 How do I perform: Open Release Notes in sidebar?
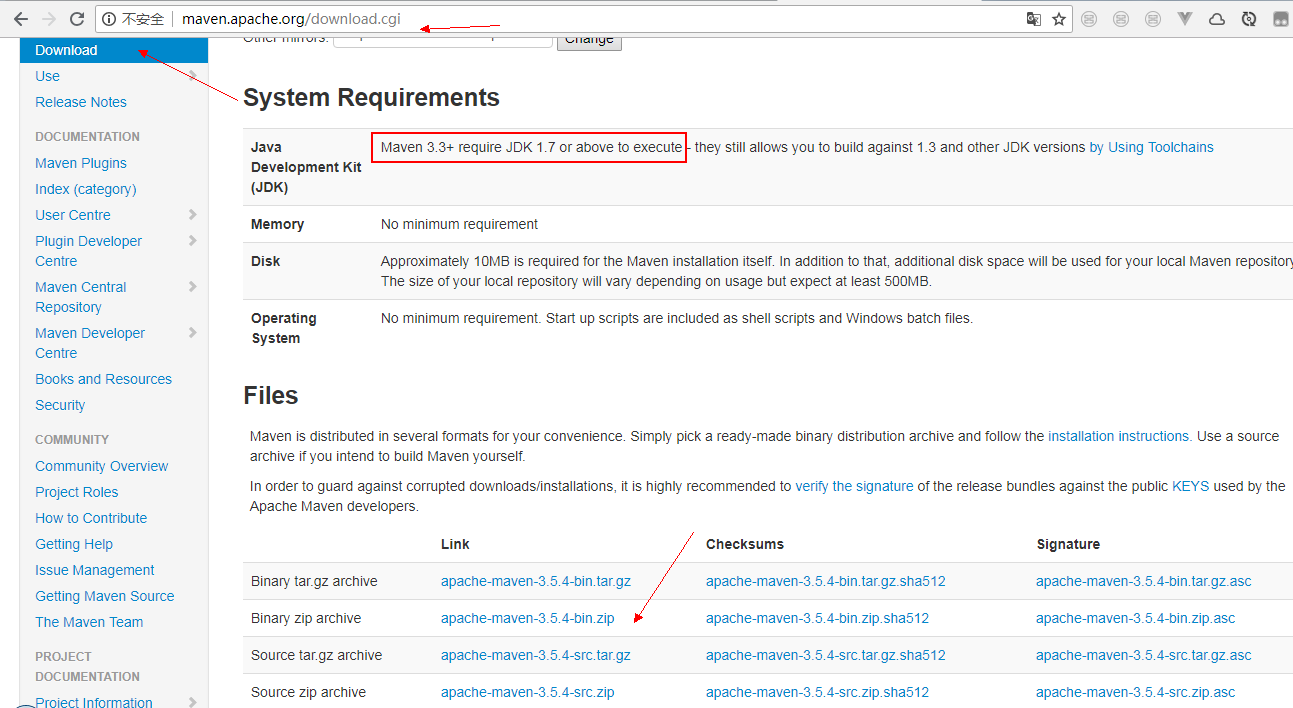click(x=81, y=102)
